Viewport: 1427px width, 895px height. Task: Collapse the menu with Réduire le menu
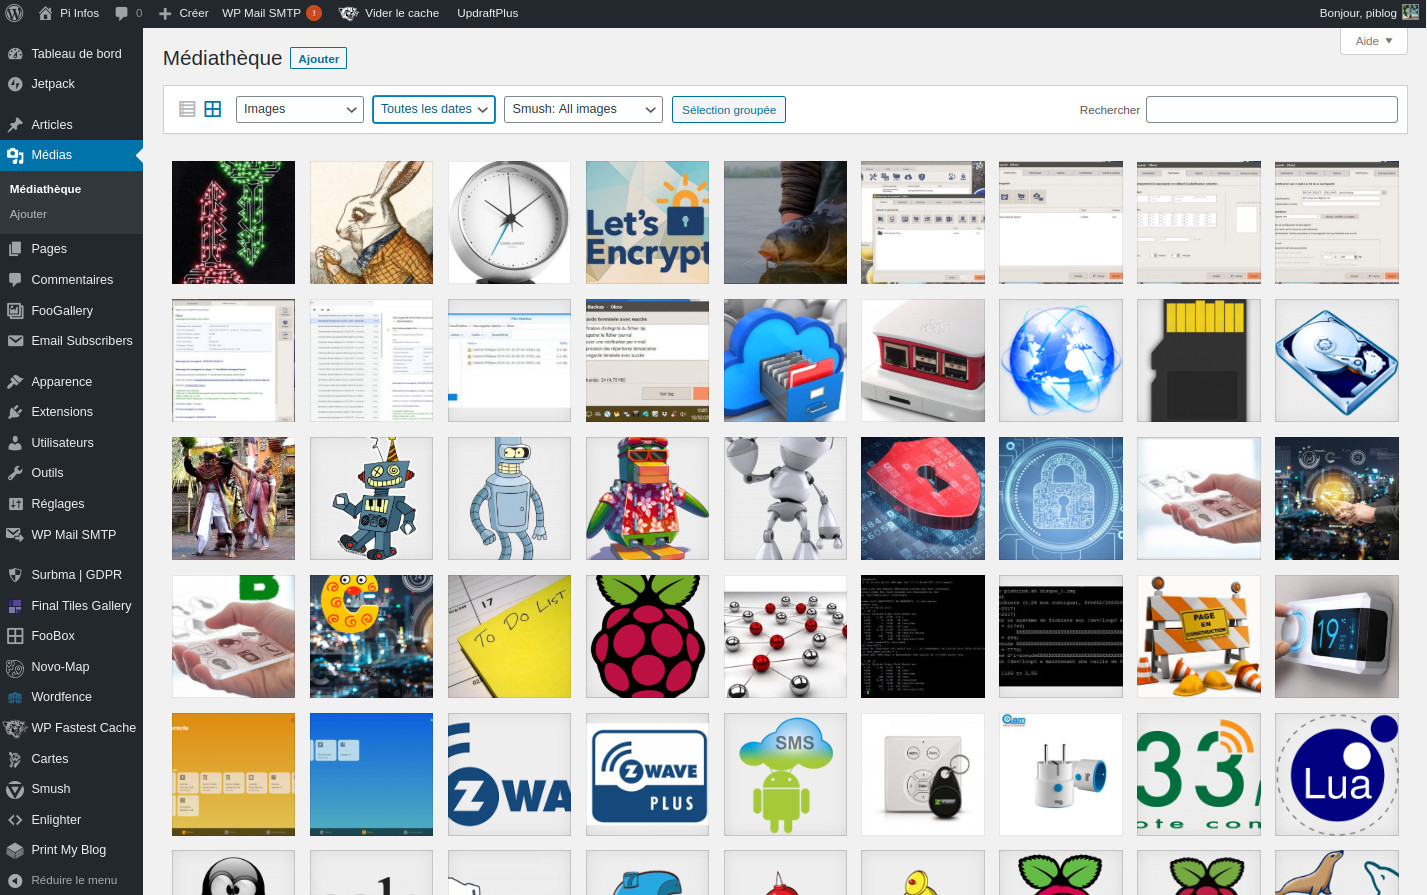click(x=73, y=880)
